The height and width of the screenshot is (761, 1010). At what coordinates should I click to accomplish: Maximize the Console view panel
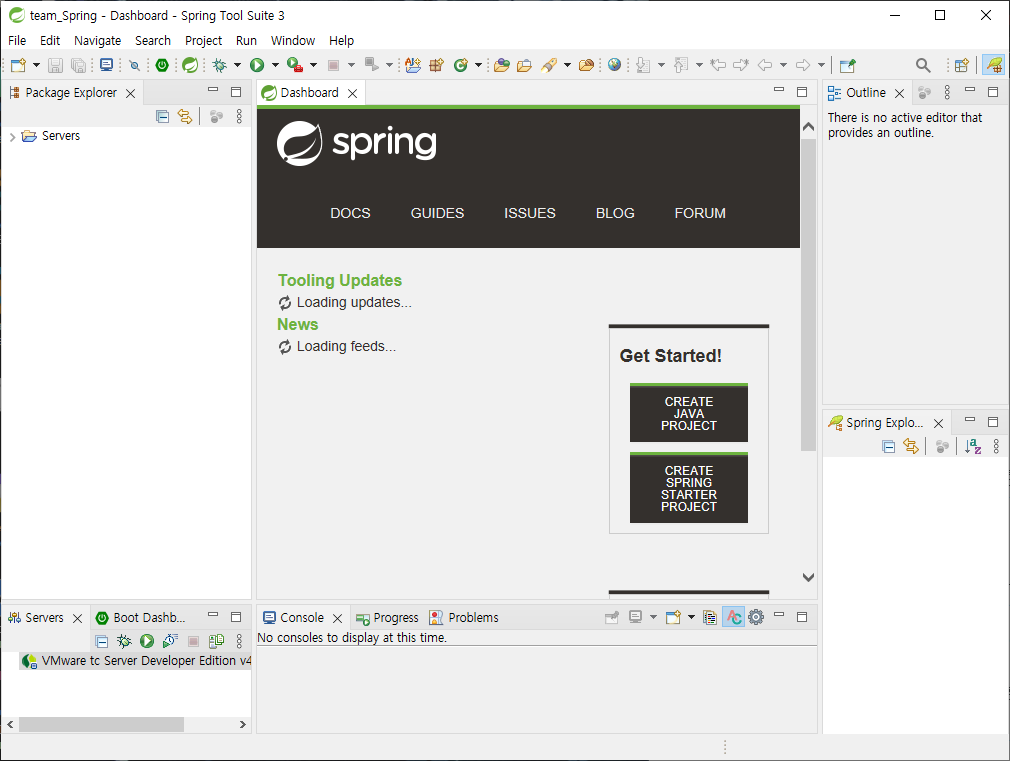pyautogui.click(x=802, y=617)
